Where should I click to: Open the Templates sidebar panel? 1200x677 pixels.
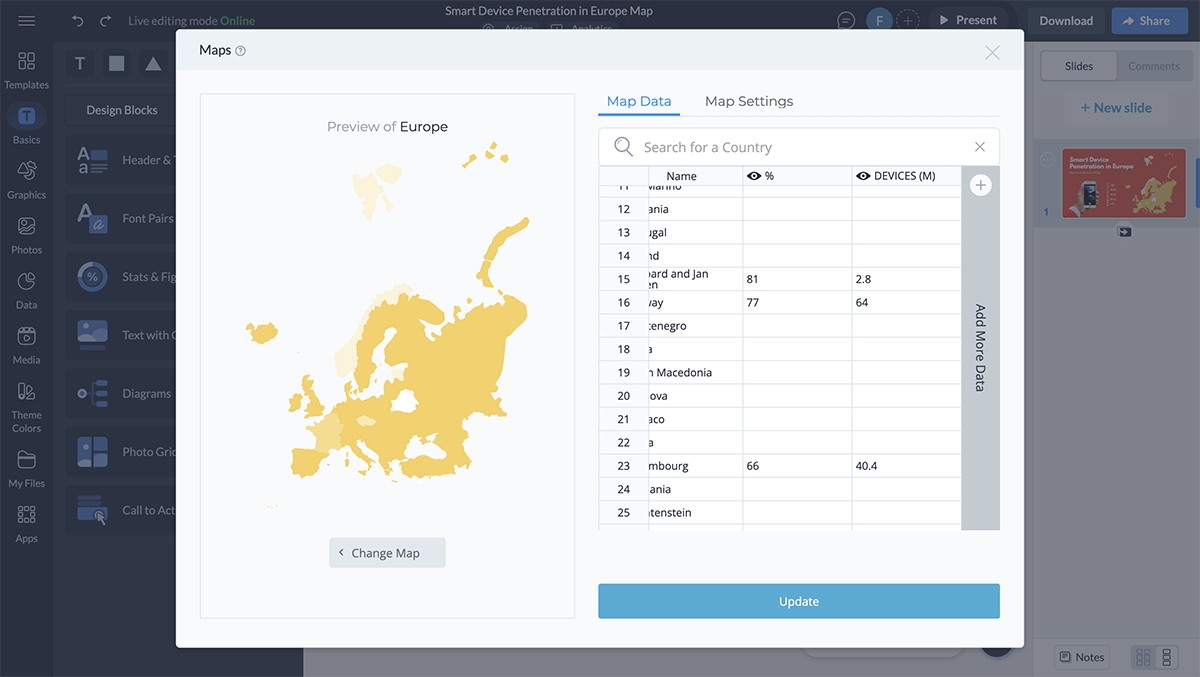(27, 70)
